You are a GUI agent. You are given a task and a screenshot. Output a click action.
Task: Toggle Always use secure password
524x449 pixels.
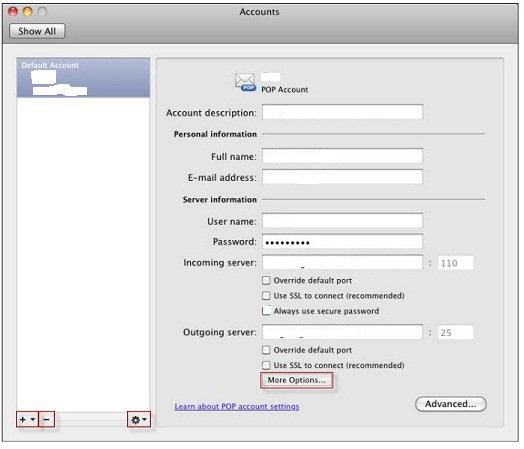(266, 311)
